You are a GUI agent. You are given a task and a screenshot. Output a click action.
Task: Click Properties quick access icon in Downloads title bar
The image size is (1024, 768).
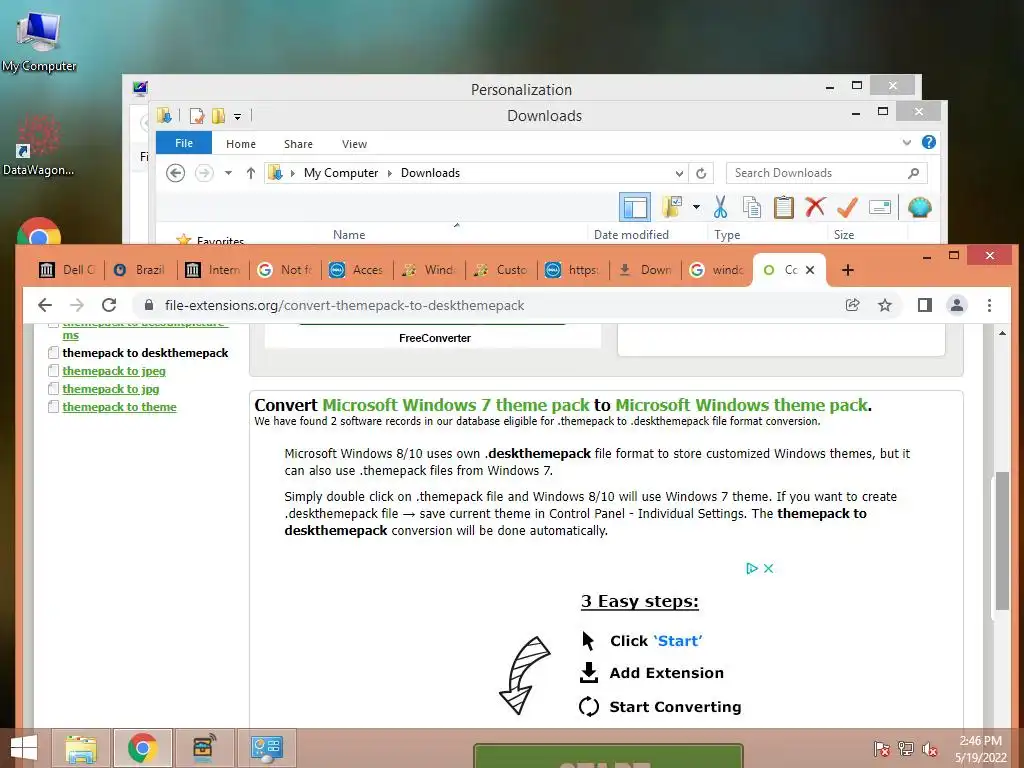(x=197, y=116)
